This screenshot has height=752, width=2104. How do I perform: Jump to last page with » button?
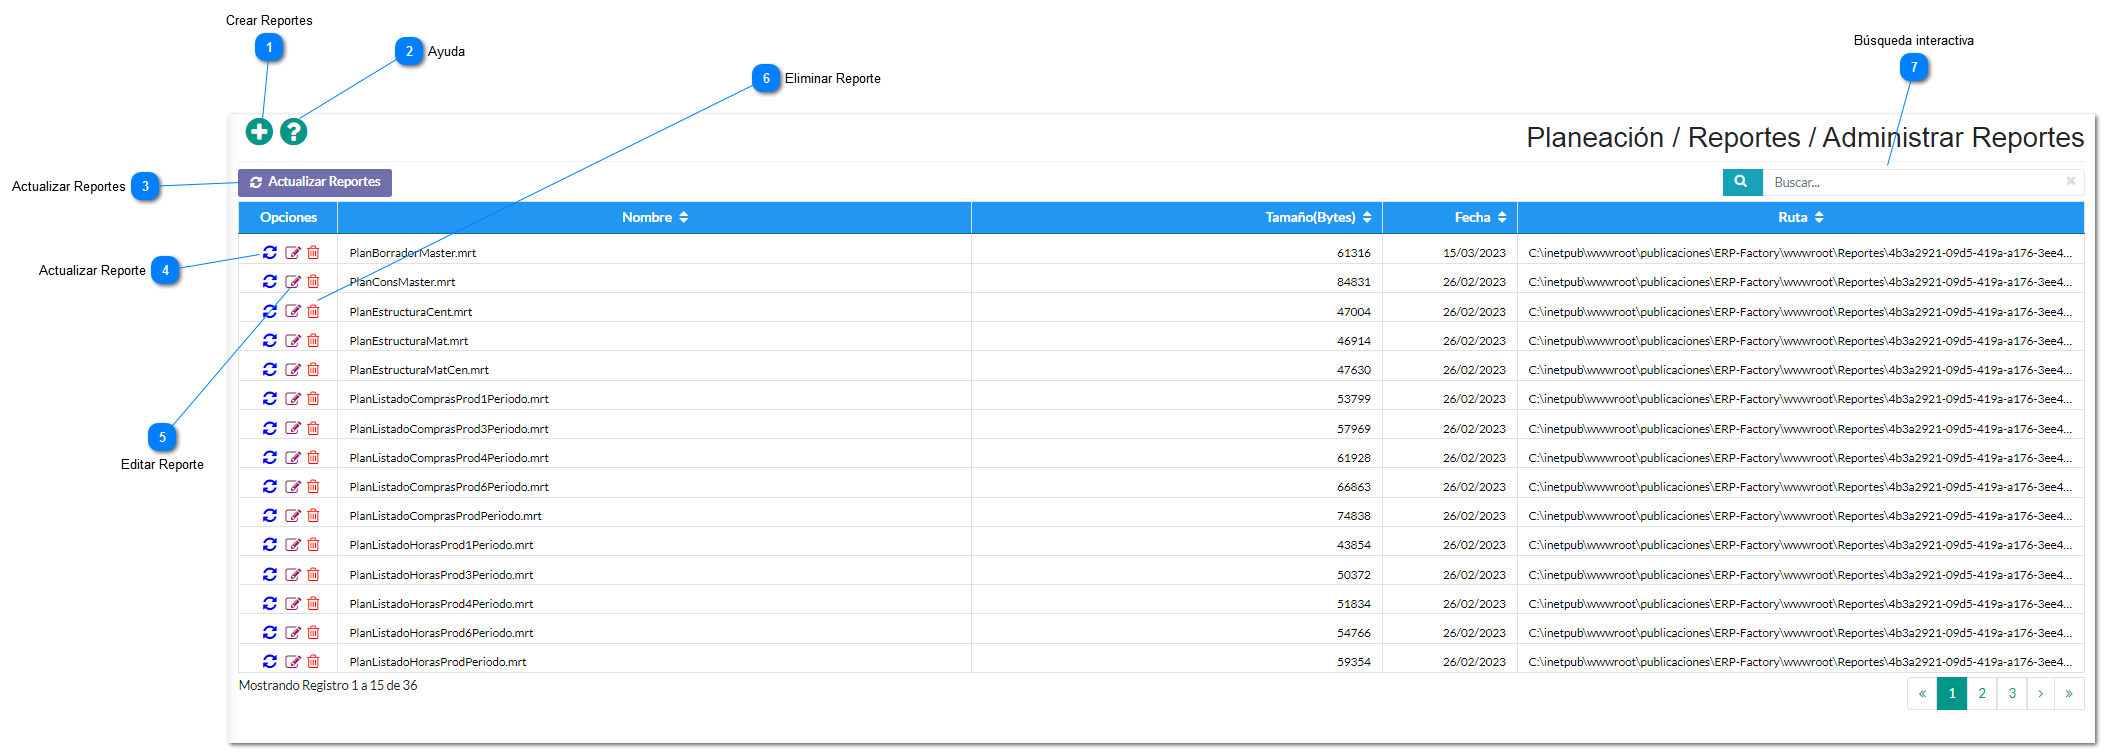tap(2069, 693)
